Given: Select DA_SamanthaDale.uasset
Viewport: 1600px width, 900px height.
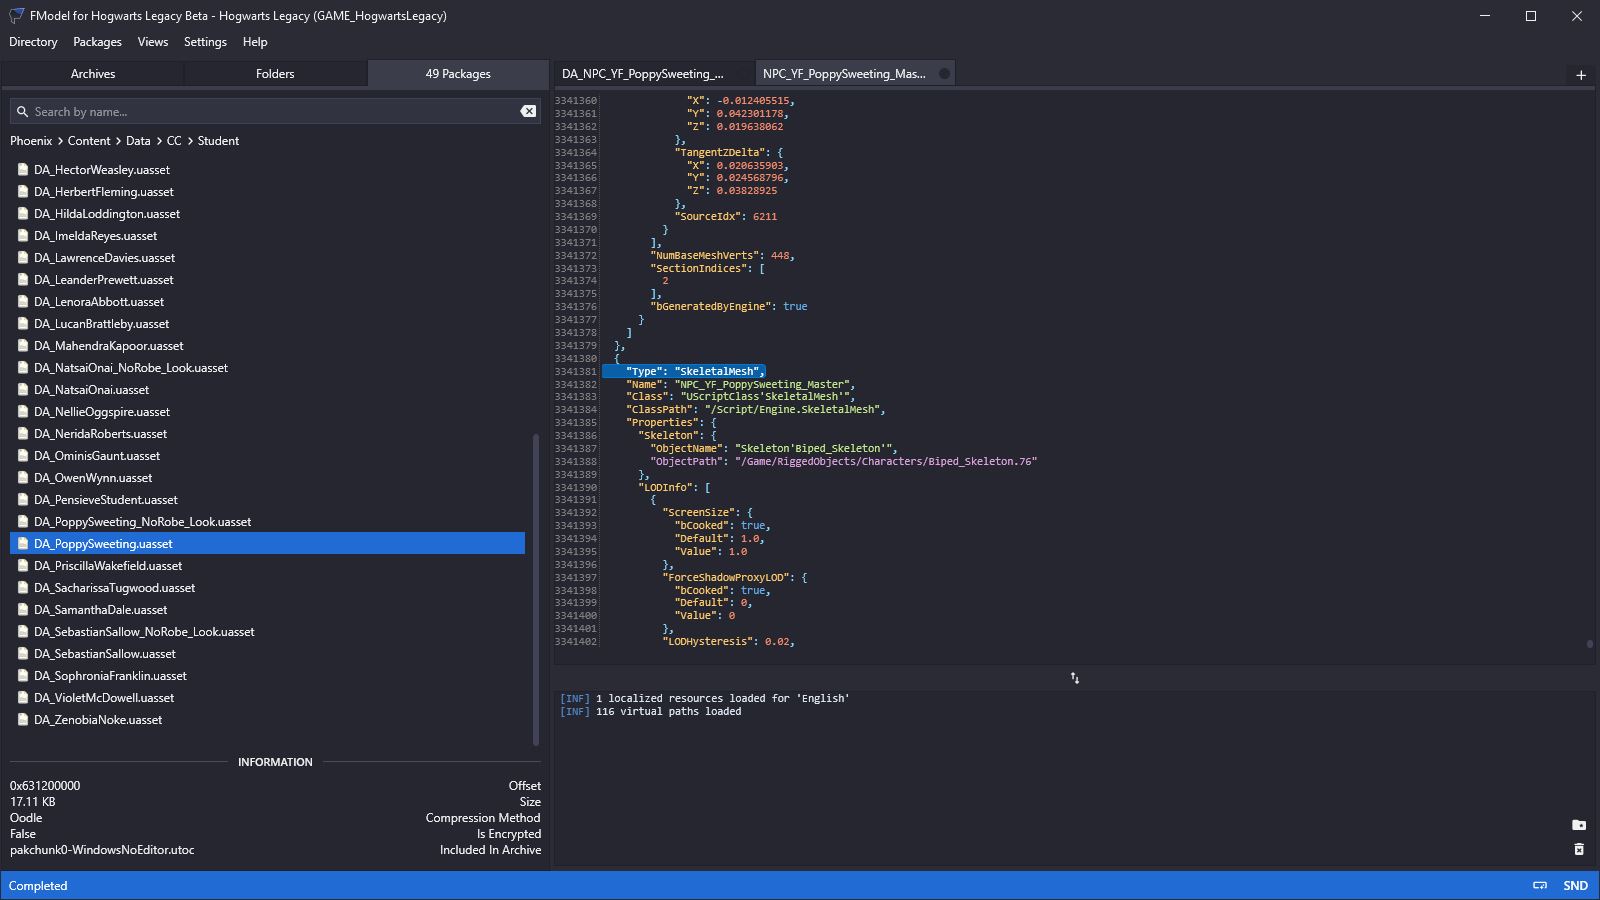Looking at the screenshot, I should click(x=267, y=610).
